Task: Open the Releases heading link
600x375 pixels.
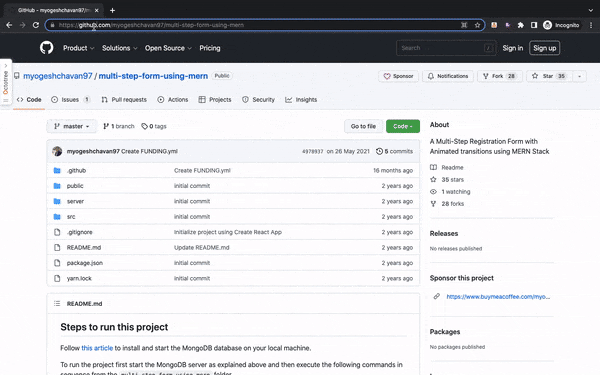Action: coord(444,233)
